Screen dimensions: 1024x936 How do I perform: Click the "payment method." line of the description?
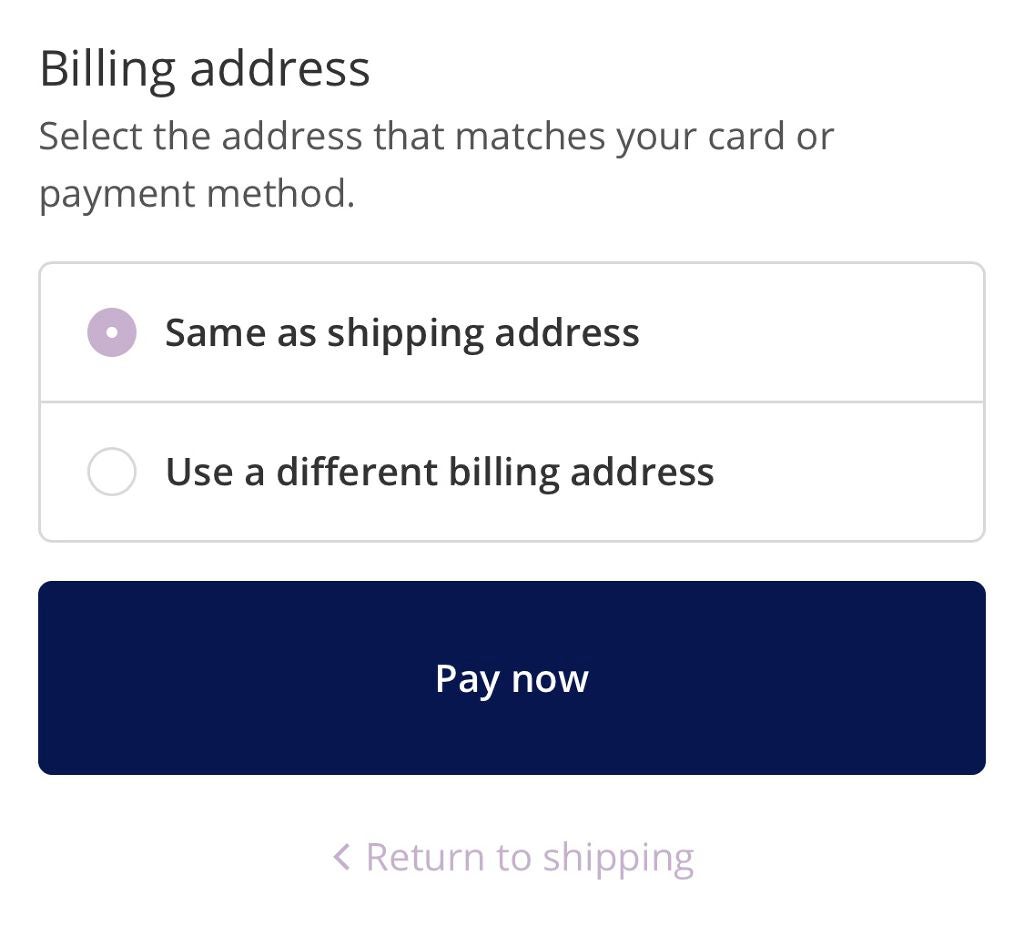coord(197,193)
